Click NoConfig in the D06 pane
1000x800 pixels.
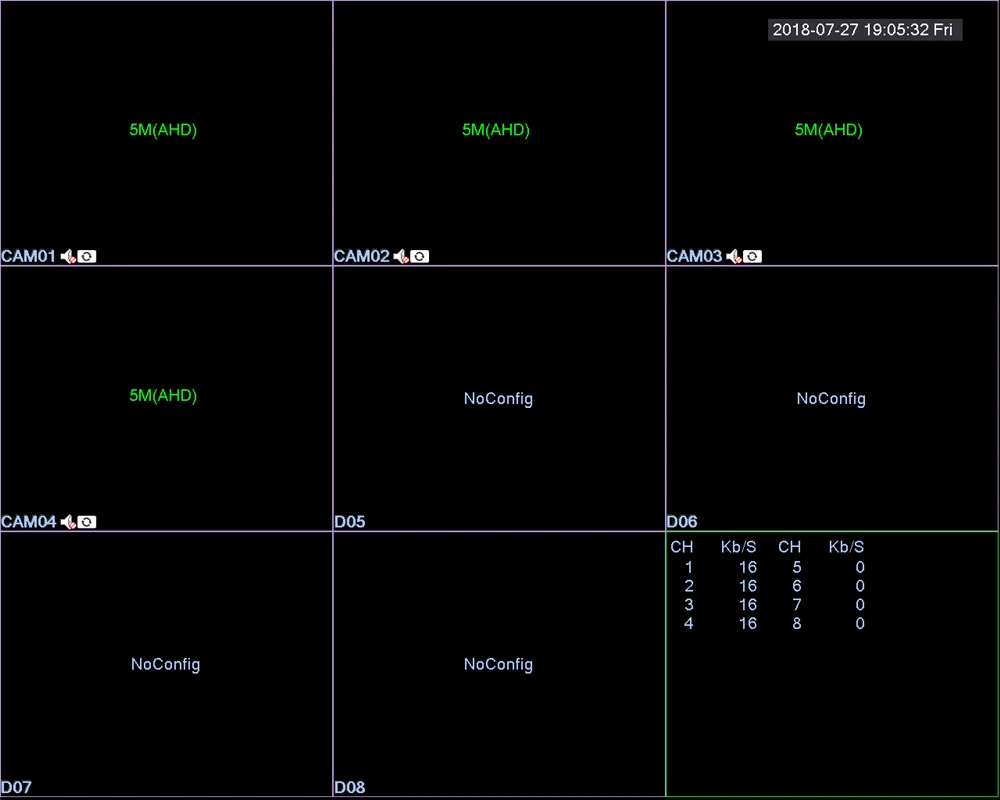click(x=831, y=399)
